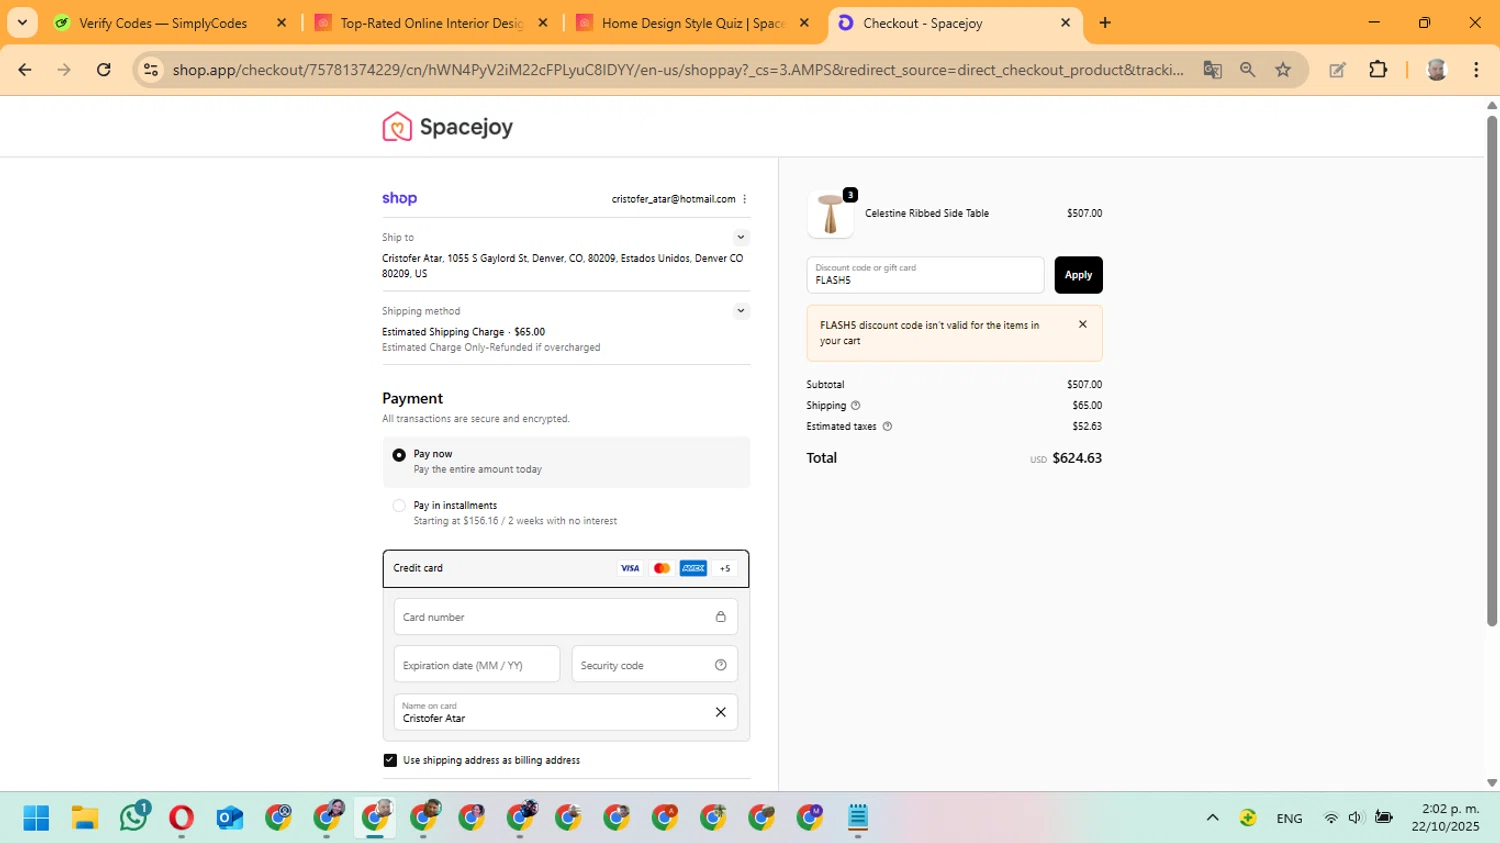Image resolution: width=1500 pixels, height=843 pixels.
Task: Click the page vertical scrollbar
Action: [1492, 372]
